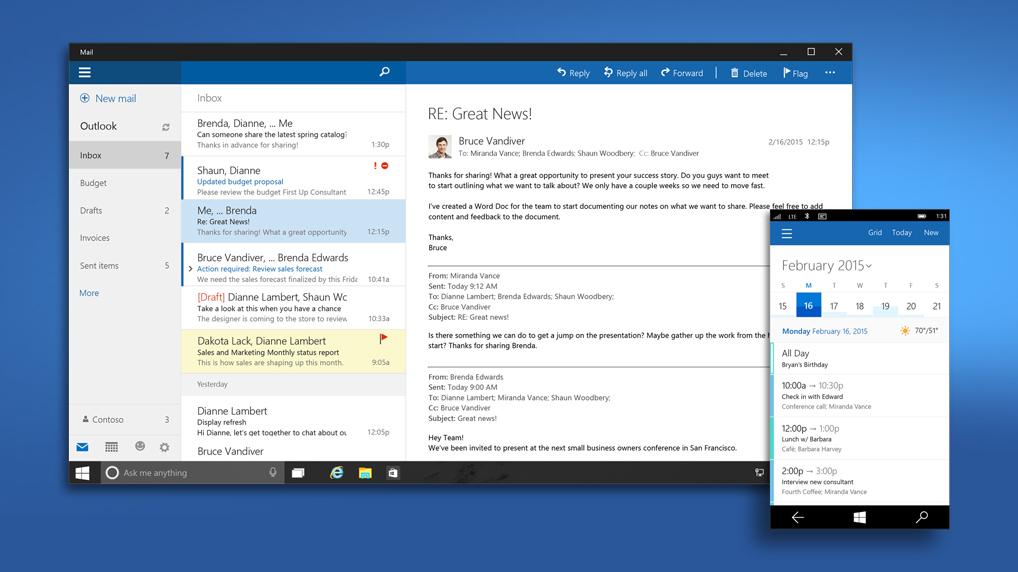
Task: Delete the current email
Action: [749, 73]
